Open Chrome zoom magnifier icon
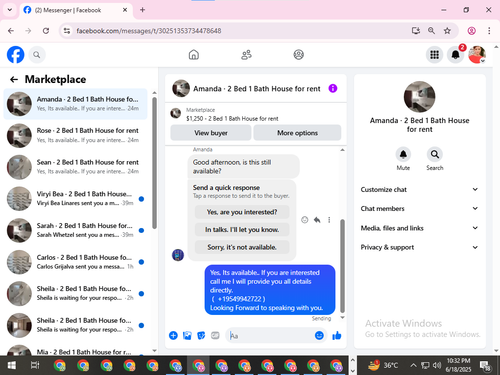500x375 pixels. (x=431, y=31)
